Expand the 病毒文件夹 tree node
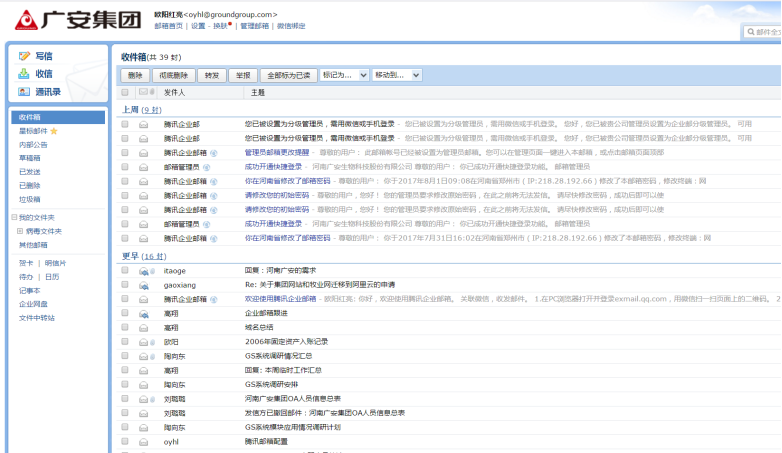 20,231
